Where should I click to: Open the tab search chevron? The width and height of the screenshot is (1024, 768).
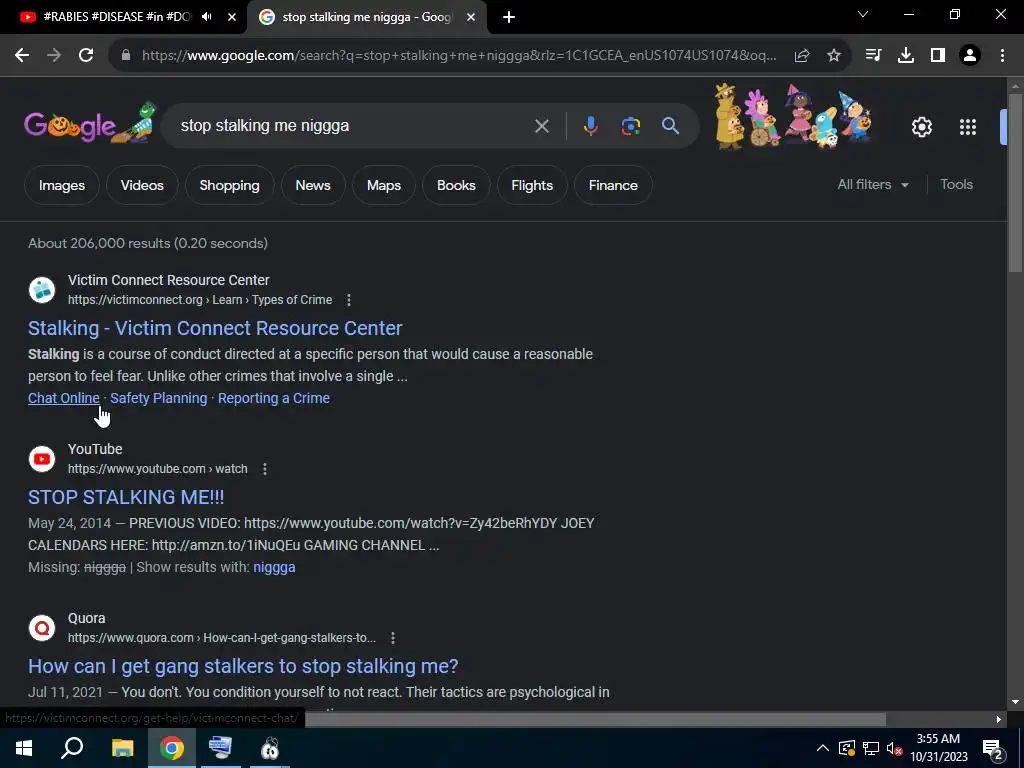point(863,14)
